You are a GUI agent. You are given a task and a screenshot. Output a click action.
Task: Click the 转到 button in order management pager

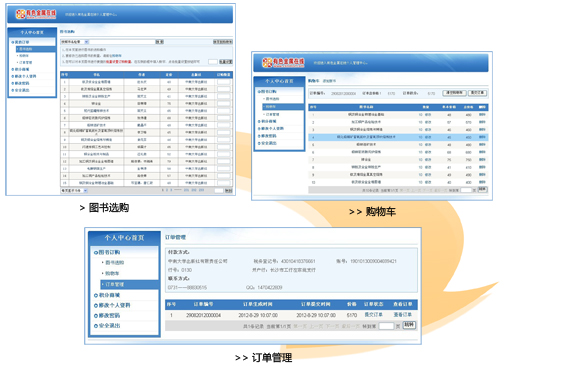[409, 325]
